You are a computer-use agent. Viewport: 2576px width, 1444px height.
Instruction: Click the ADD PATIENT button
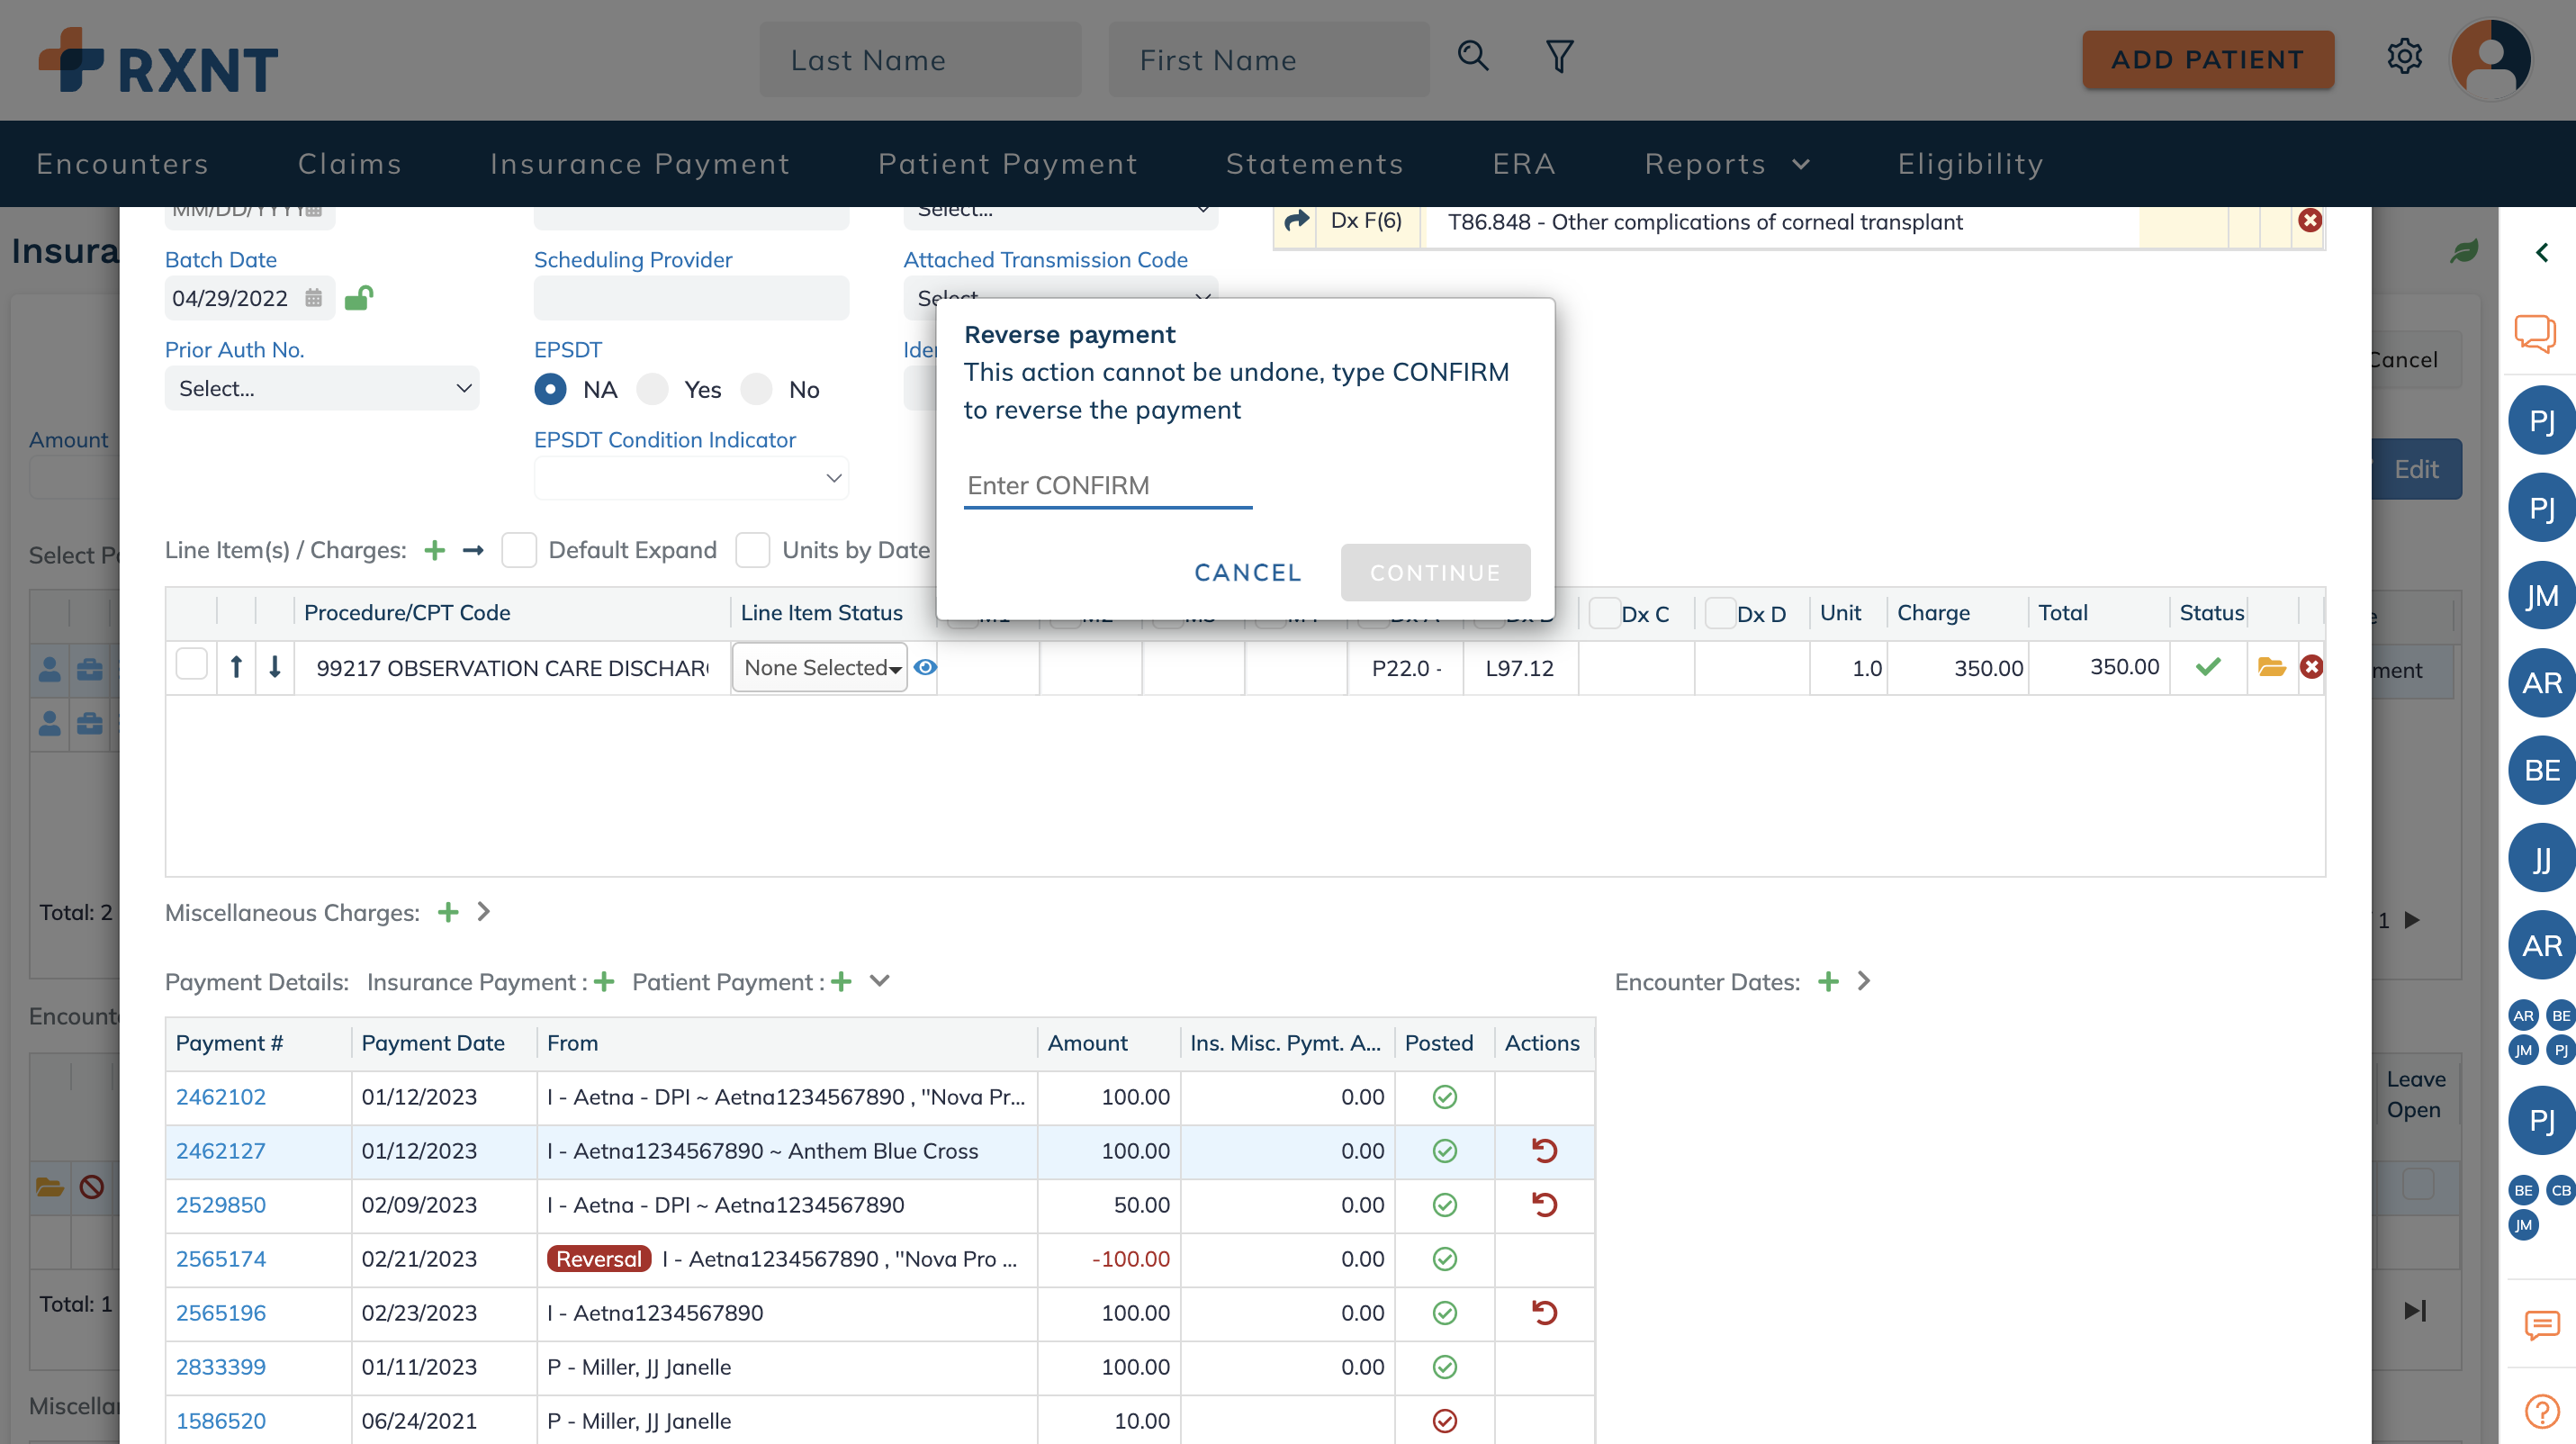point(2208,60)
